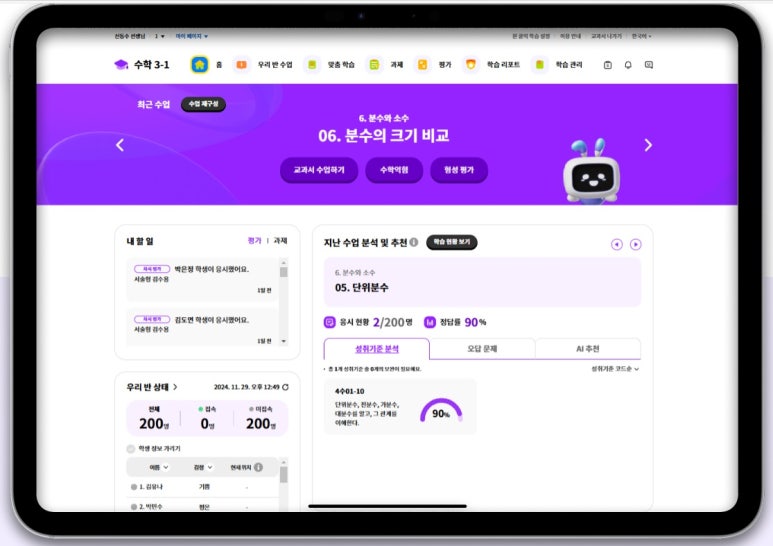773x546 pixels.
Task: Toggle 학생 정보 가리기 option
Action: coord(132,449)
